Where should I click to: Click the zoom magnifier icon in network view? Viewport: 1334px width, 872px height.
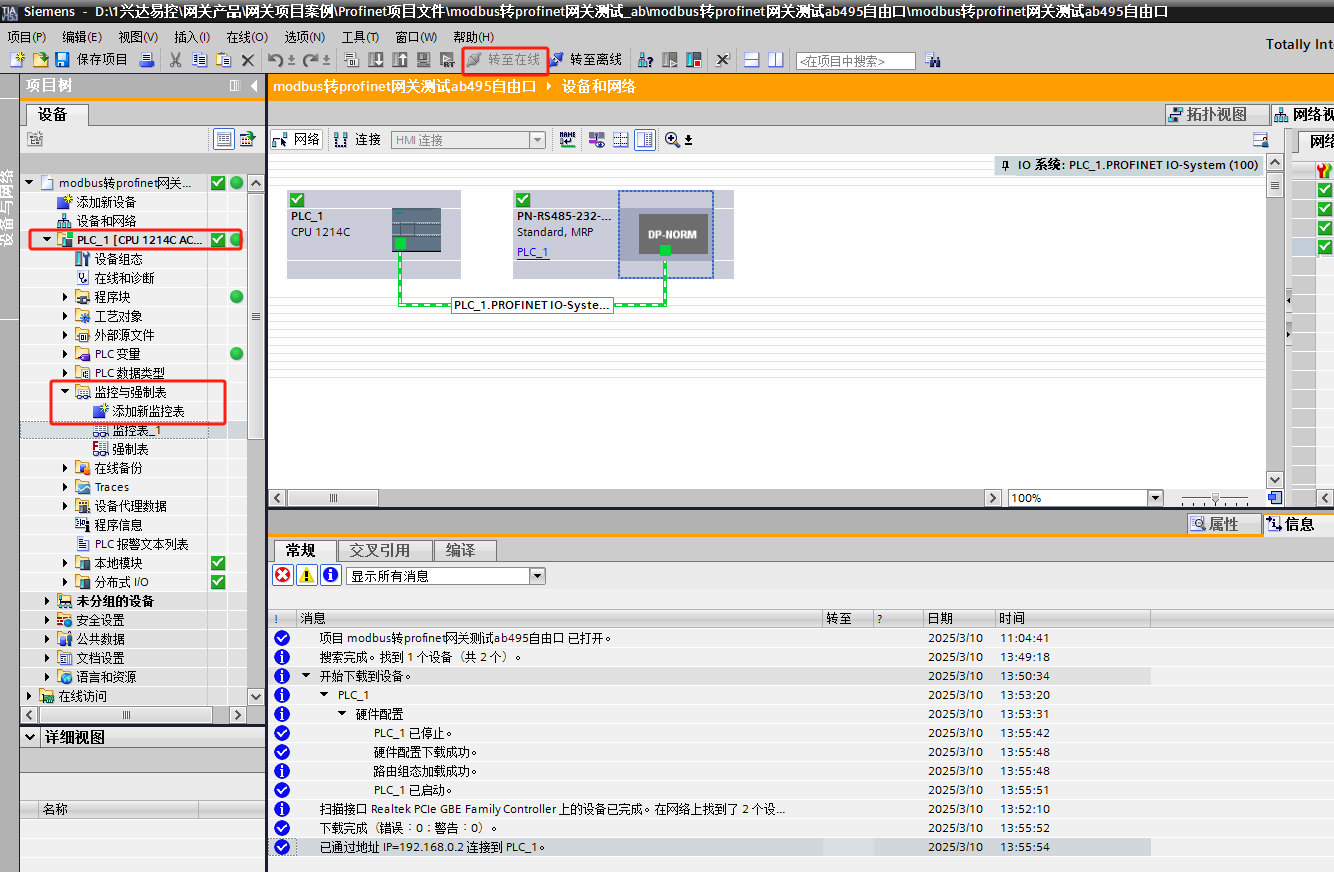[x=672, y=140]
